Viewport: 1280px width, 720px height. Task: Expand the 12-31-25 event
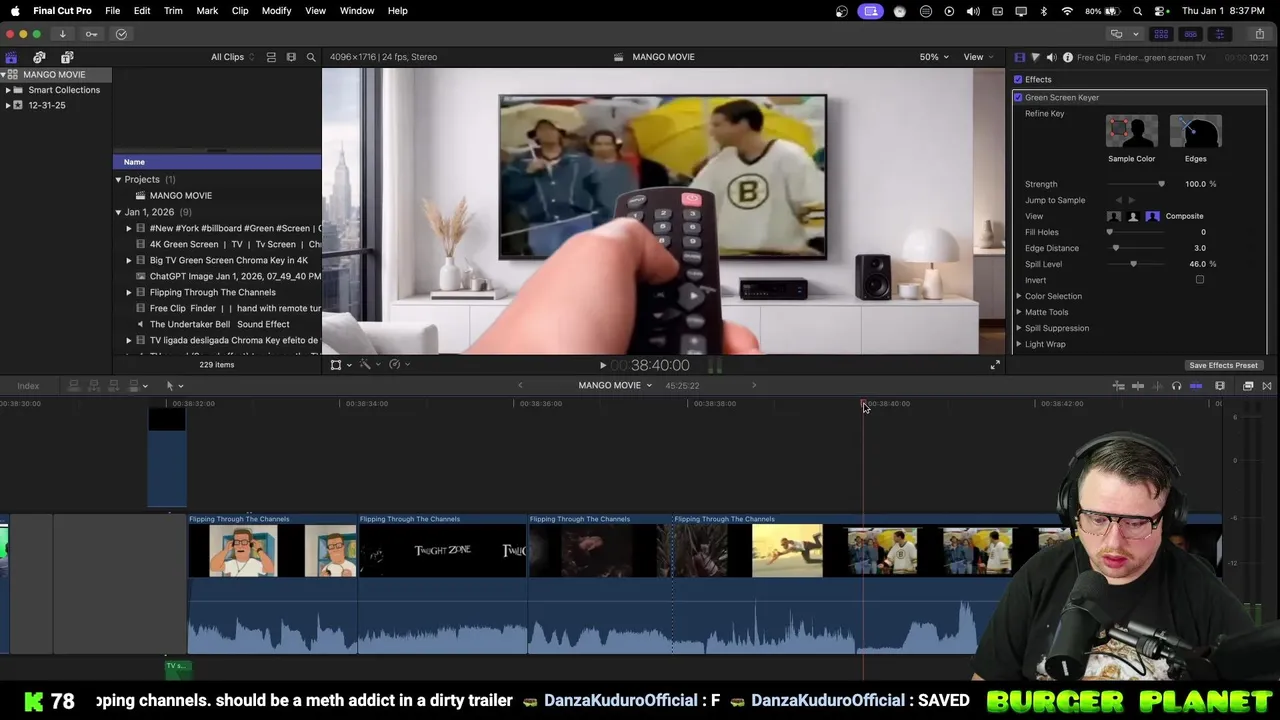8,105
